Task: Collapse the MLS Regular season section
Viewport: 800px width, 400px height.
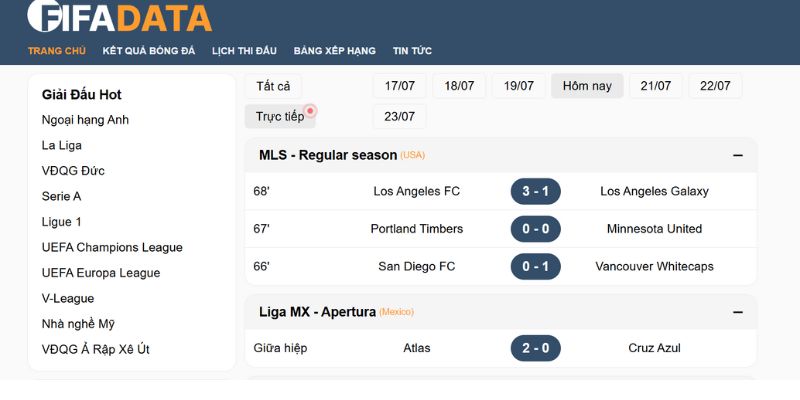Action: 738,155
